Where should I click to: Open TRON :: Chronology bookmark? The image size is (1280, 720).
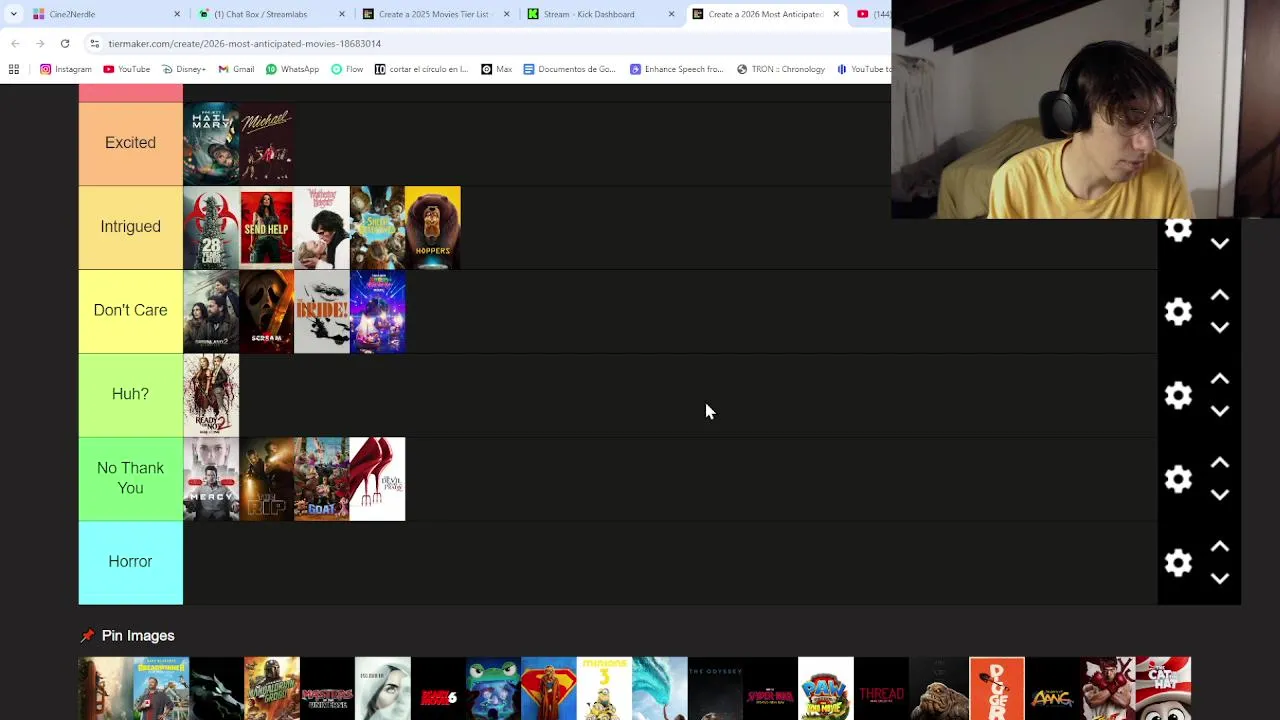tap(781, 69)
